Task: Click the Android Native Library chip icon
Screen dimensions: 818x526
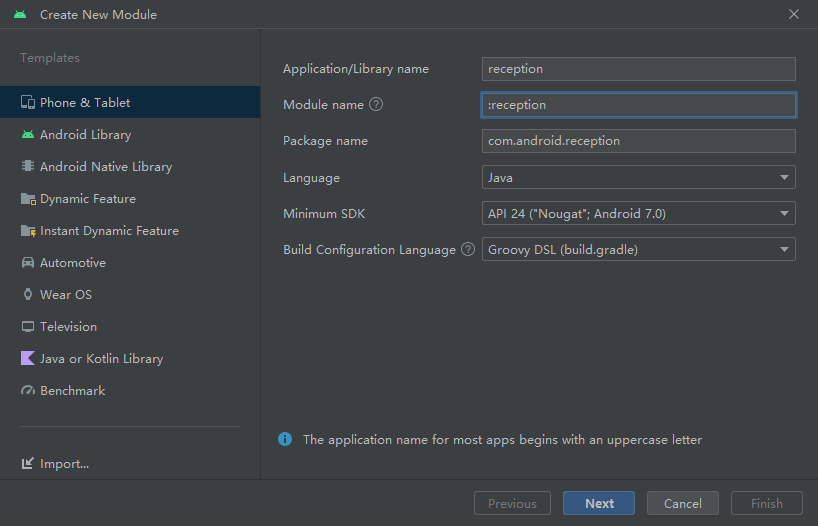Action: pyautogui.click(x=28, y=167)
